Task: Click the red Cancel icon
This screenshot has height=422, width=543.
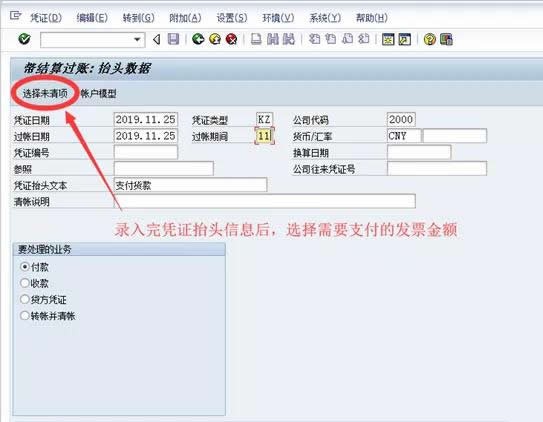Action: coord(231,39)
